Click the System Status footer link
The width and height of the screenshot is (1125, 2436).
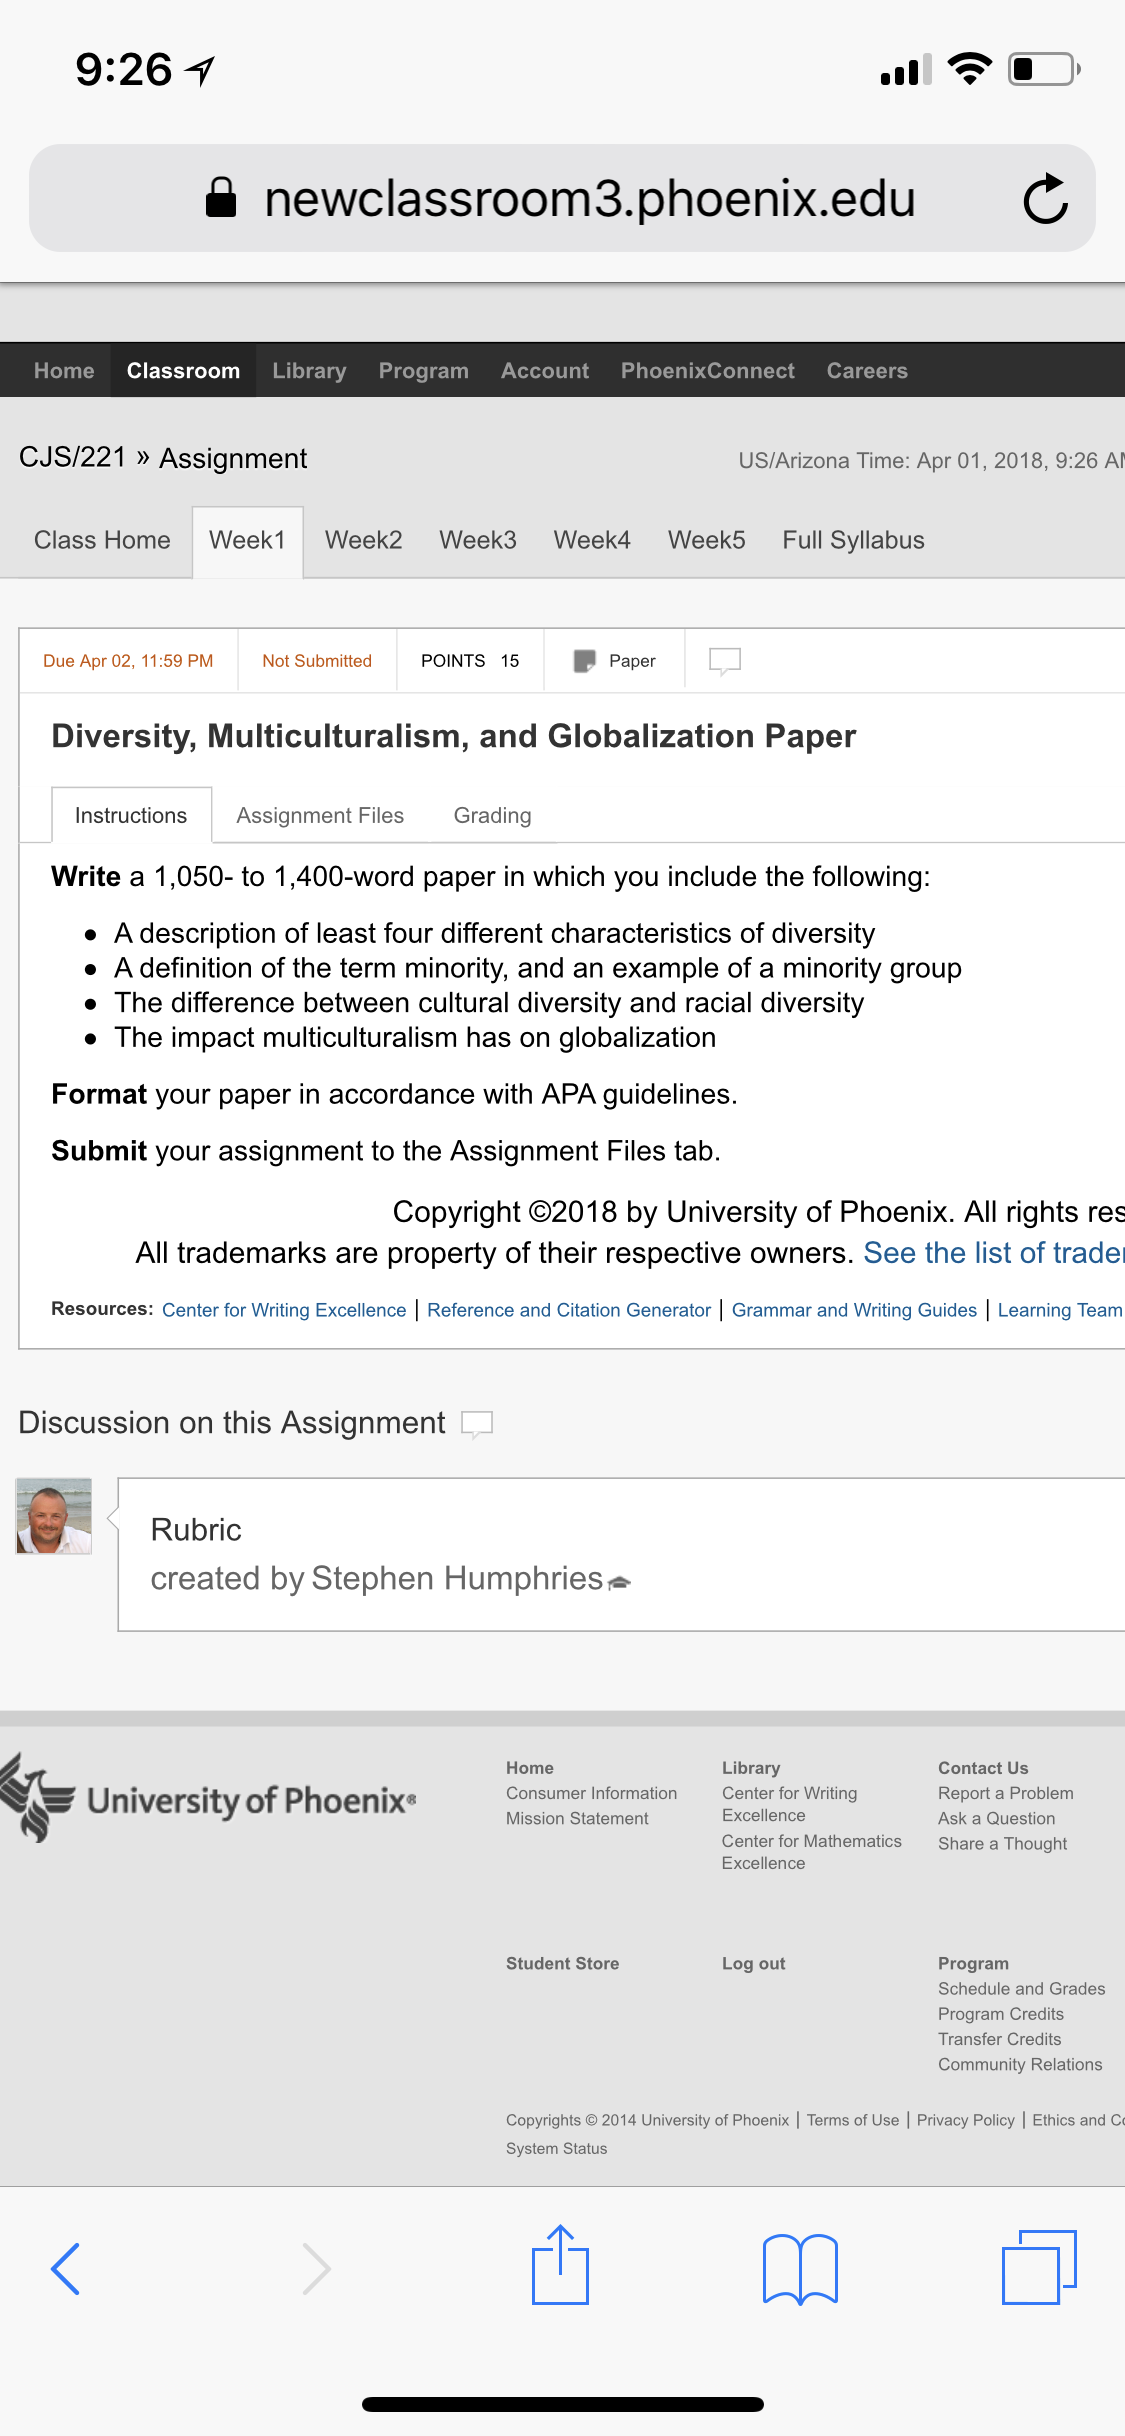pos(556,2148)
